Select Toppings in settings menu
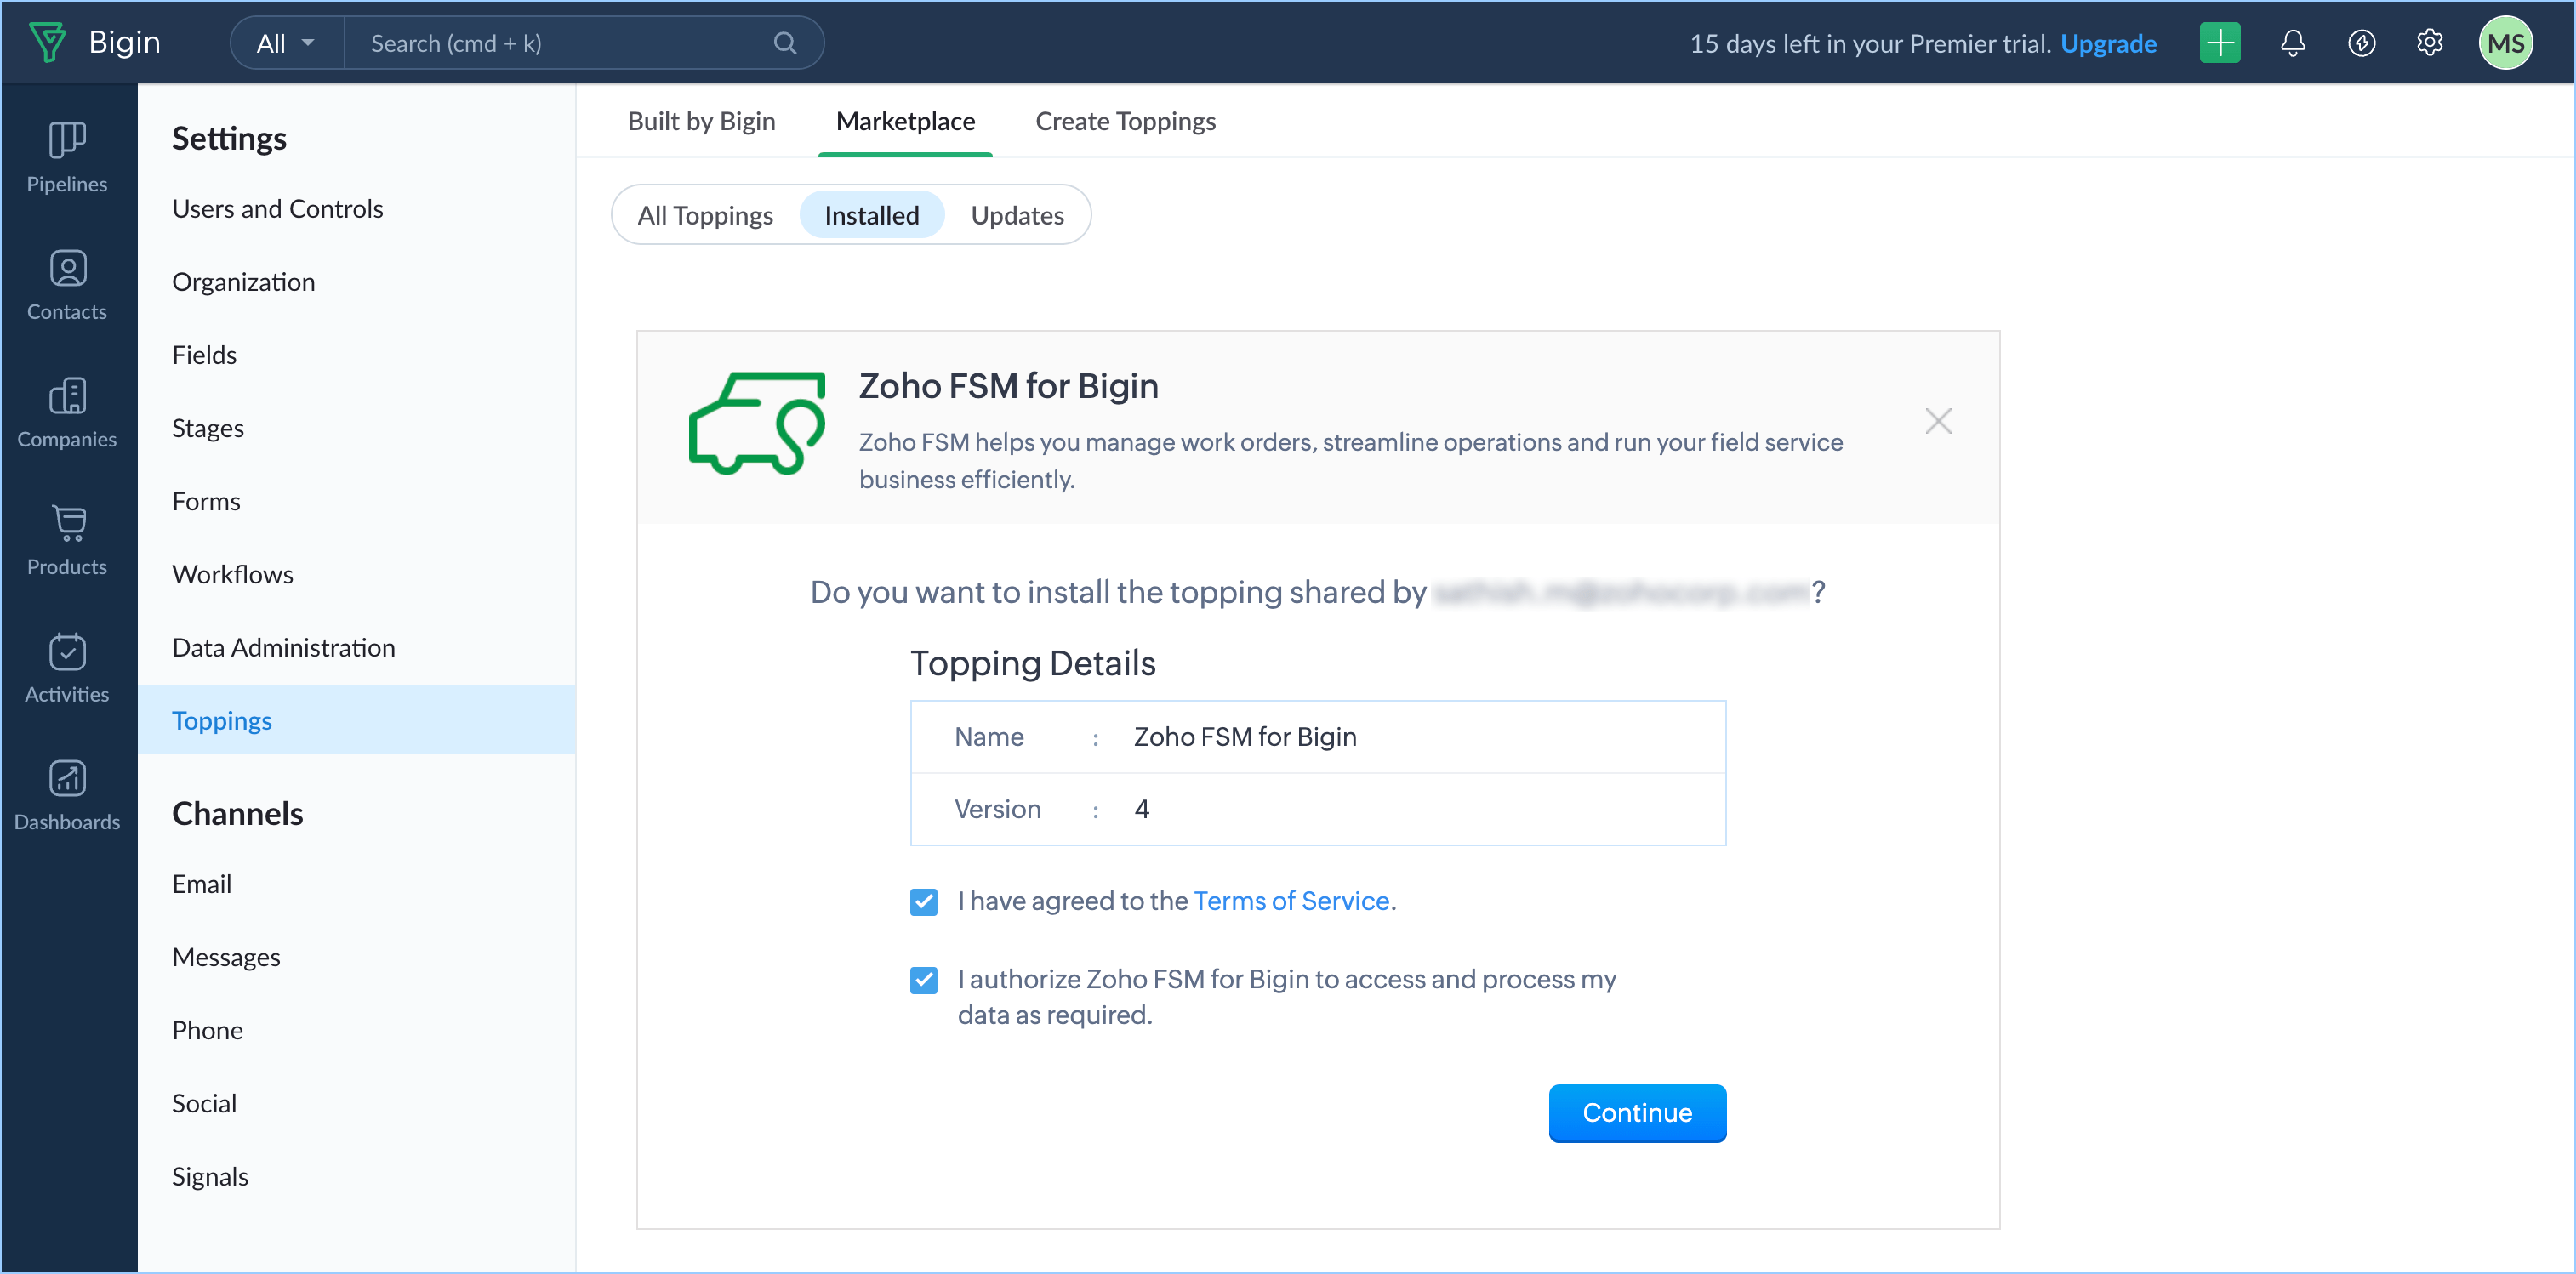Screen dimensions: 2576x1274 356,719
